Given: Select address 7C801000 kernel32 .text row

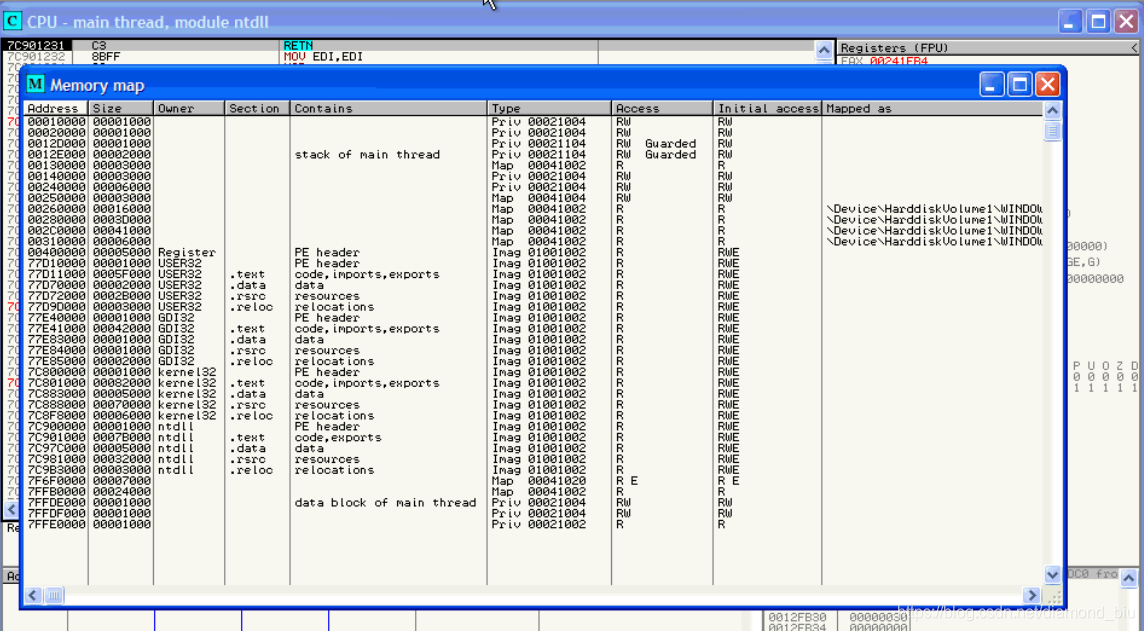Looking at the screenshot, I should click(x=534, y=383).
